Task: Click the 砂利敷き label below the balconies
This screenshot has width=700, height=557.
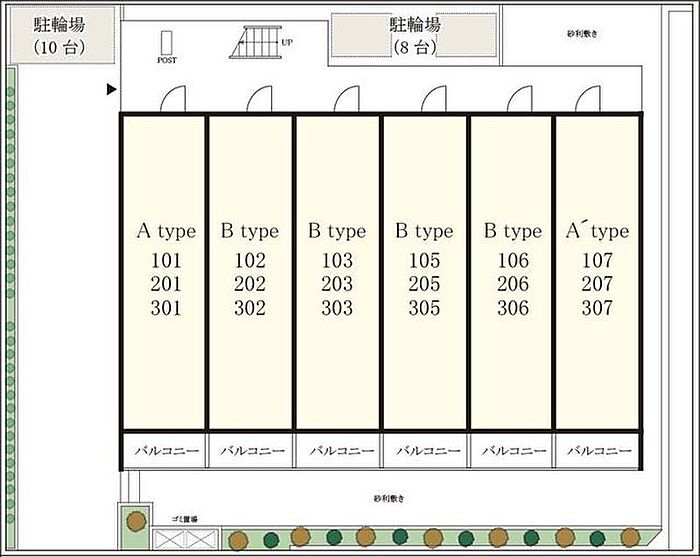Action: [391, 497]
